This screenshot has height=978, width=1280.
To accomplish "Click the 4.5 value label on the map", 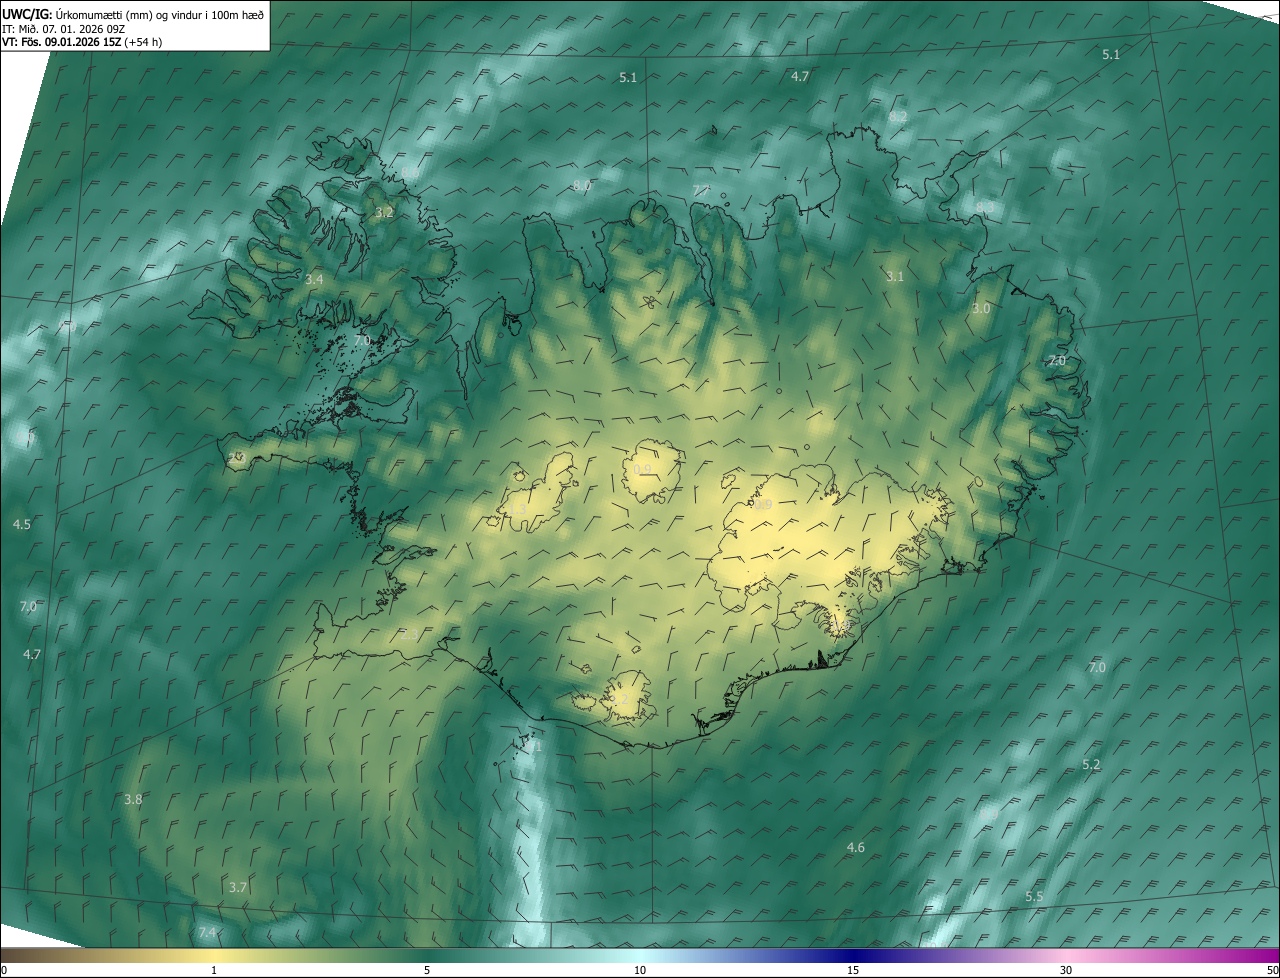I will [x=22, y=525].
